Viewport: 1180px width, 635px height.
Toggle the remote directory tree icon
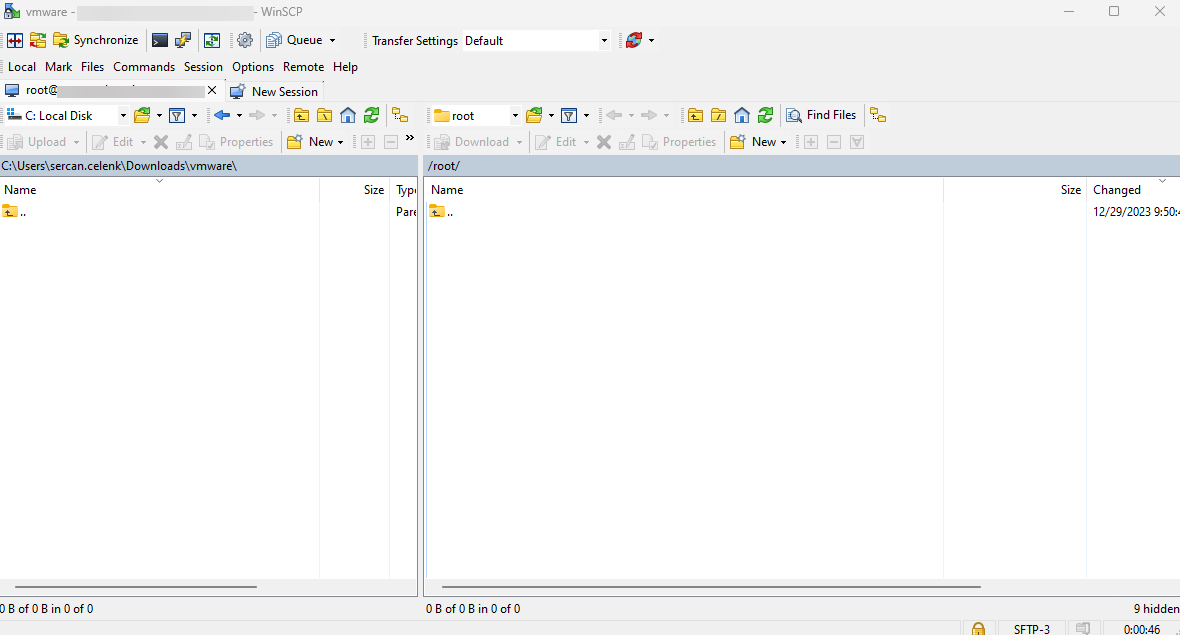pos(878,115)
